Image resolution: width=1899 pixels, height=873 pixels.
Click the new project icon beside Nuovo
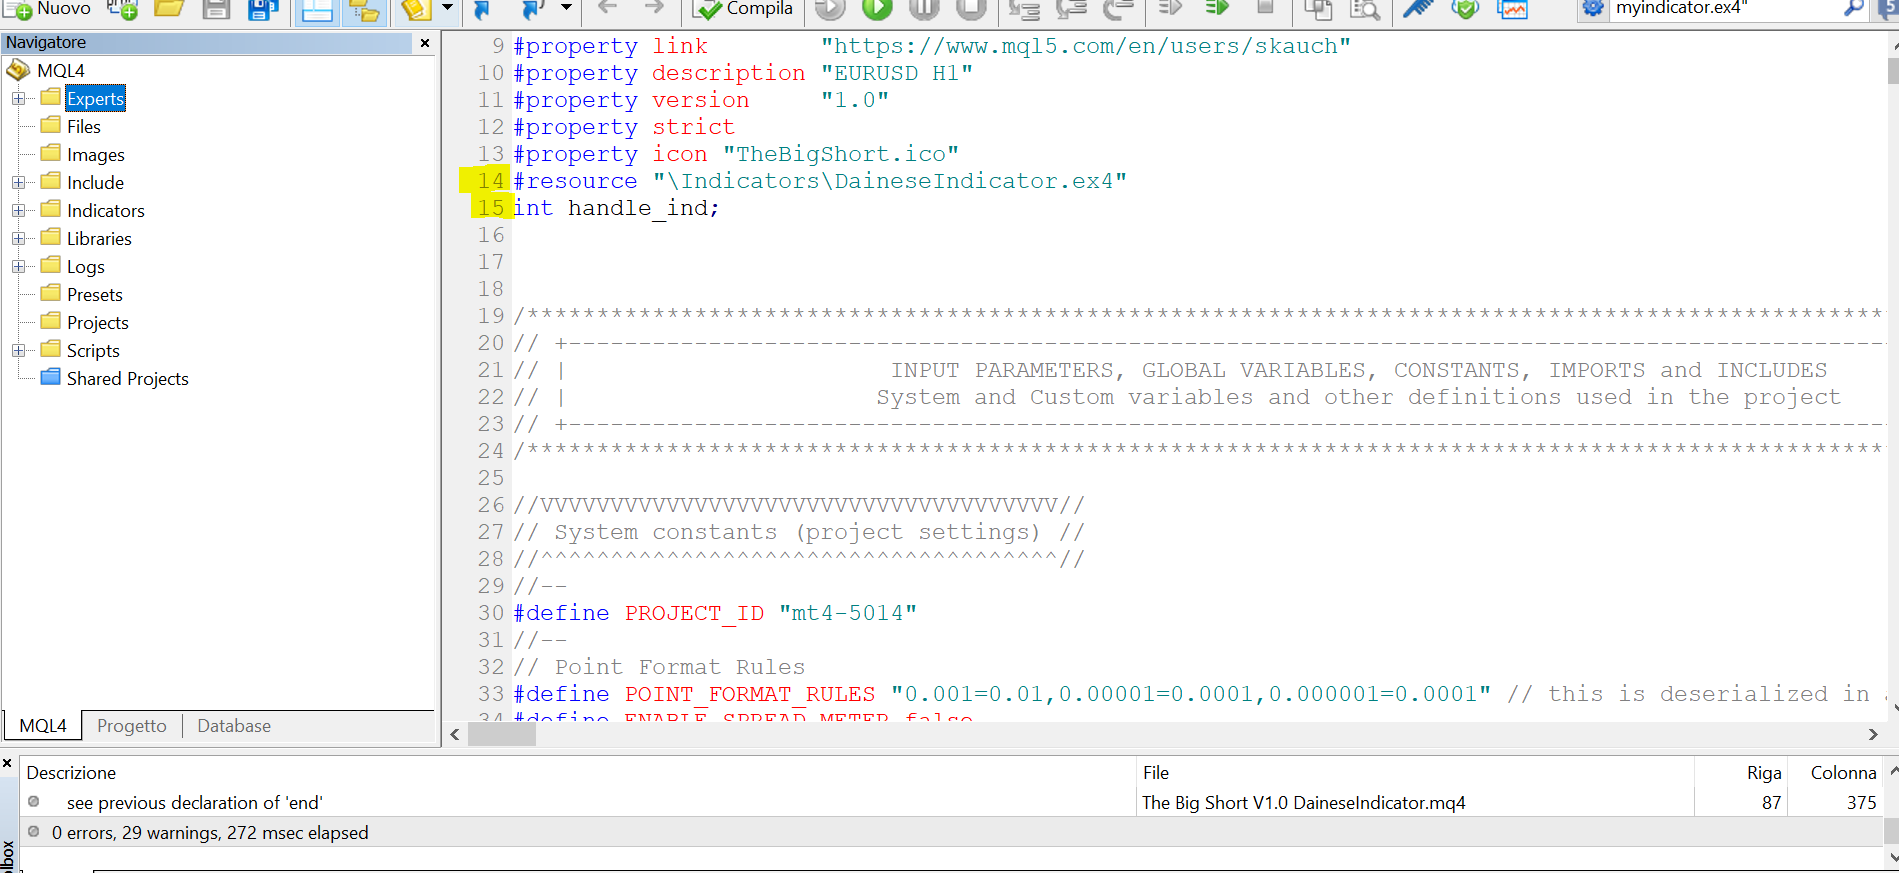tap(122, 9)
